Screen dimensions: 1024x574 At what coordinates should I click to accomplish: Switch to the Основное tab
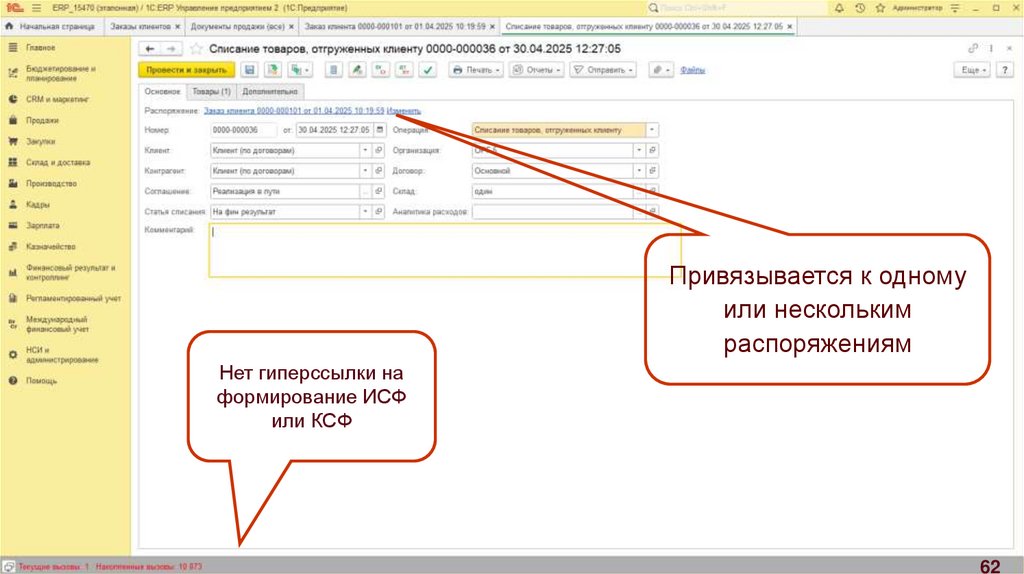[163, 91]
